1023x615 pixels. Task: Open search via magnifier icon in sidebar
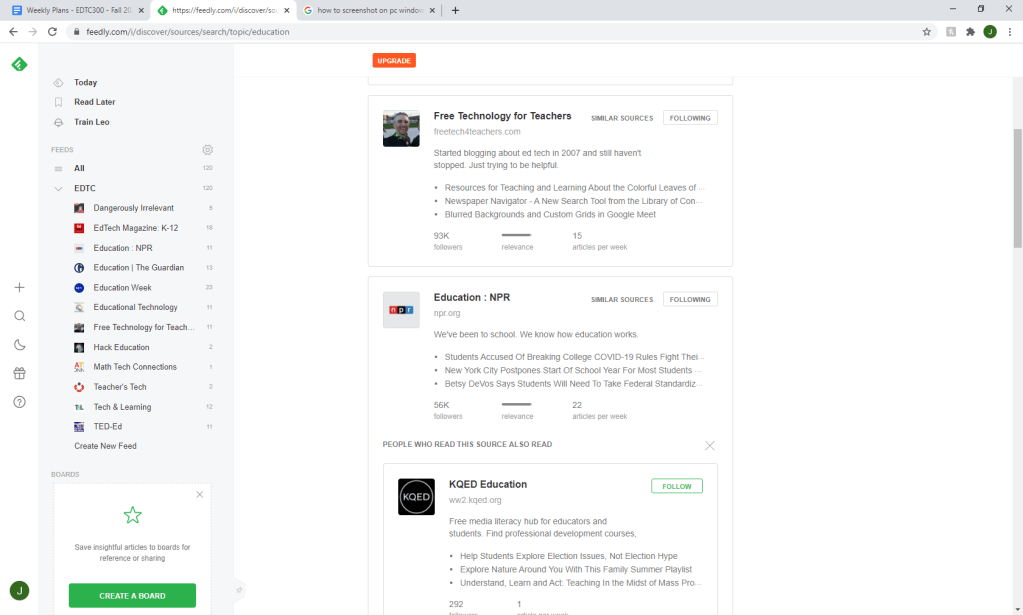coord(19,316)
